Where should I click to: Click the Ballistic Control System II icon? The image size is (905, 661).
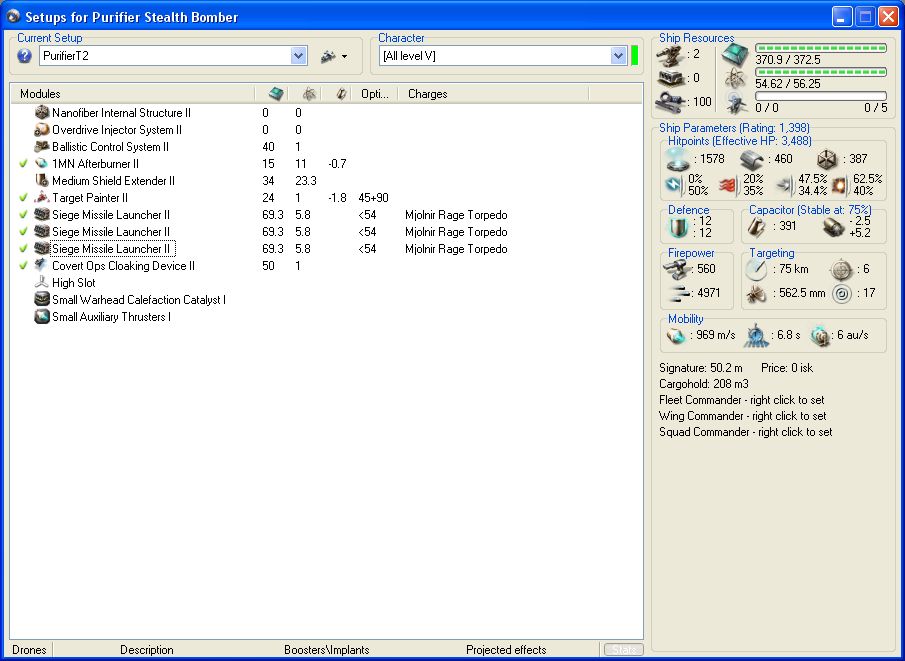pyautogui.click(x=42, y=147)
